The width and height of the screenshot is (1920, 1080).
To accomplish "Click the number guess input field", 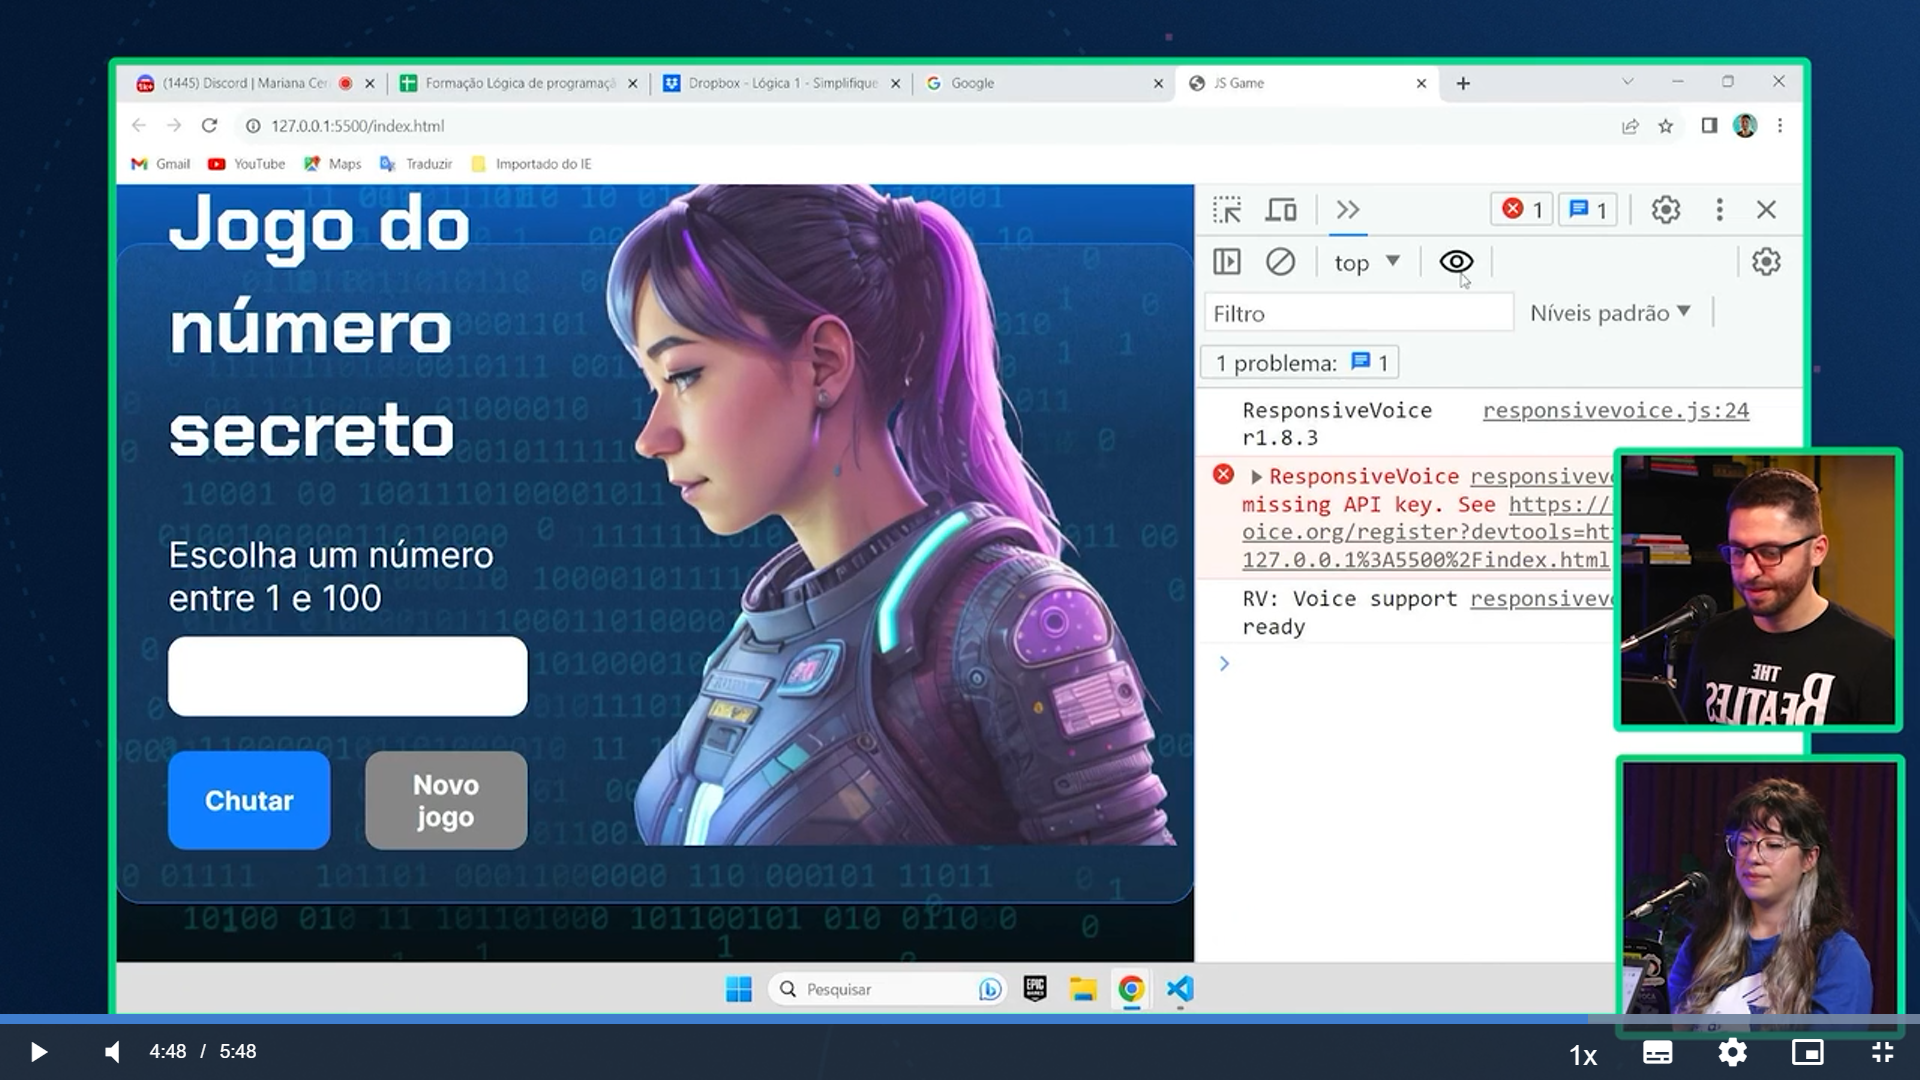I will click(x=347, y=675).
